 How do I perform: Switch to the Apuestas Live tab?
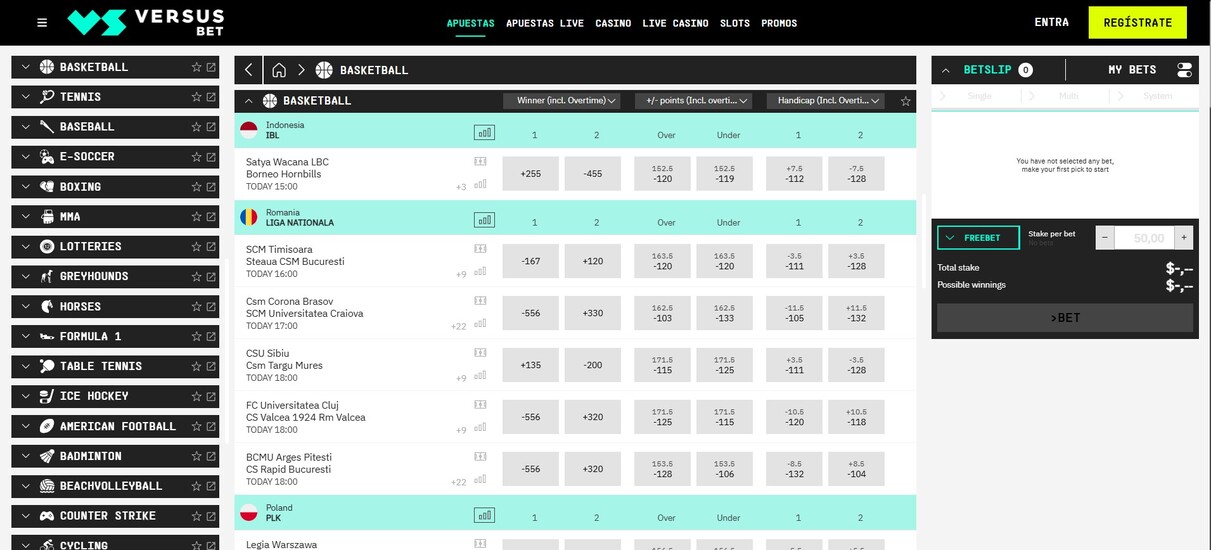[544, 23]
